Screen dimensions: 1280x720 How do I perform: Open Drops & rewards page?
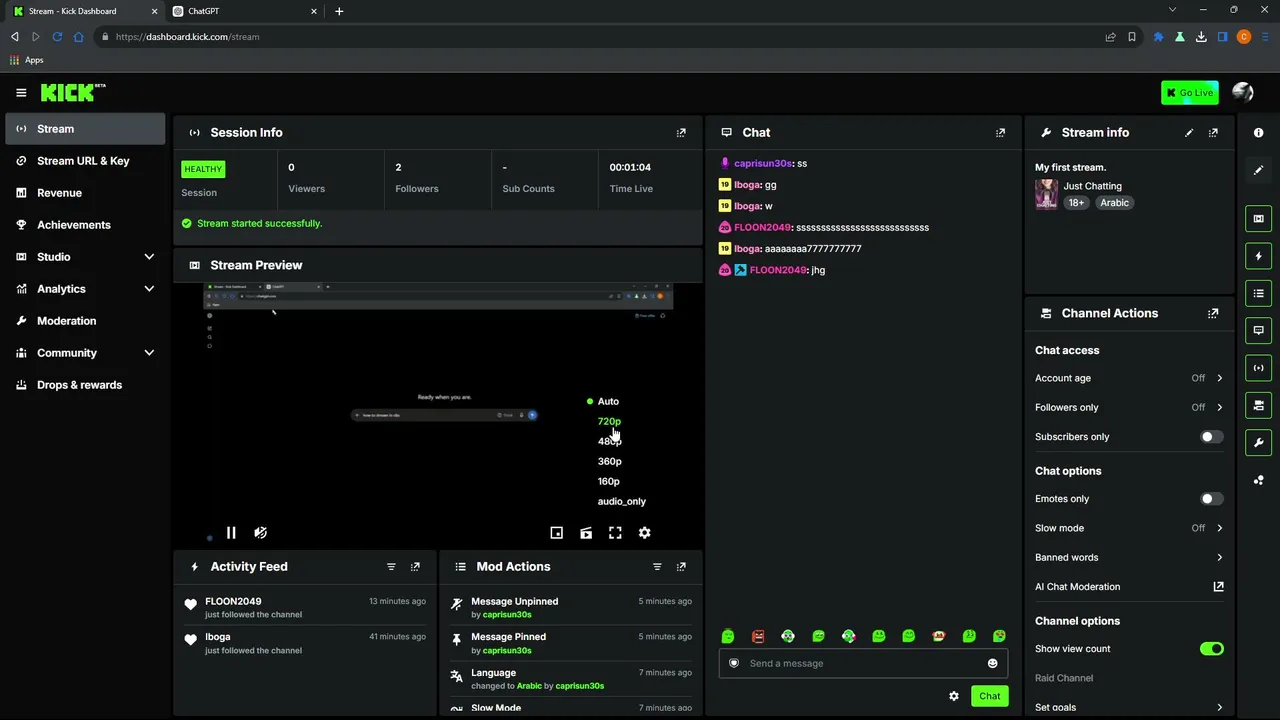(x=85, y=385)
